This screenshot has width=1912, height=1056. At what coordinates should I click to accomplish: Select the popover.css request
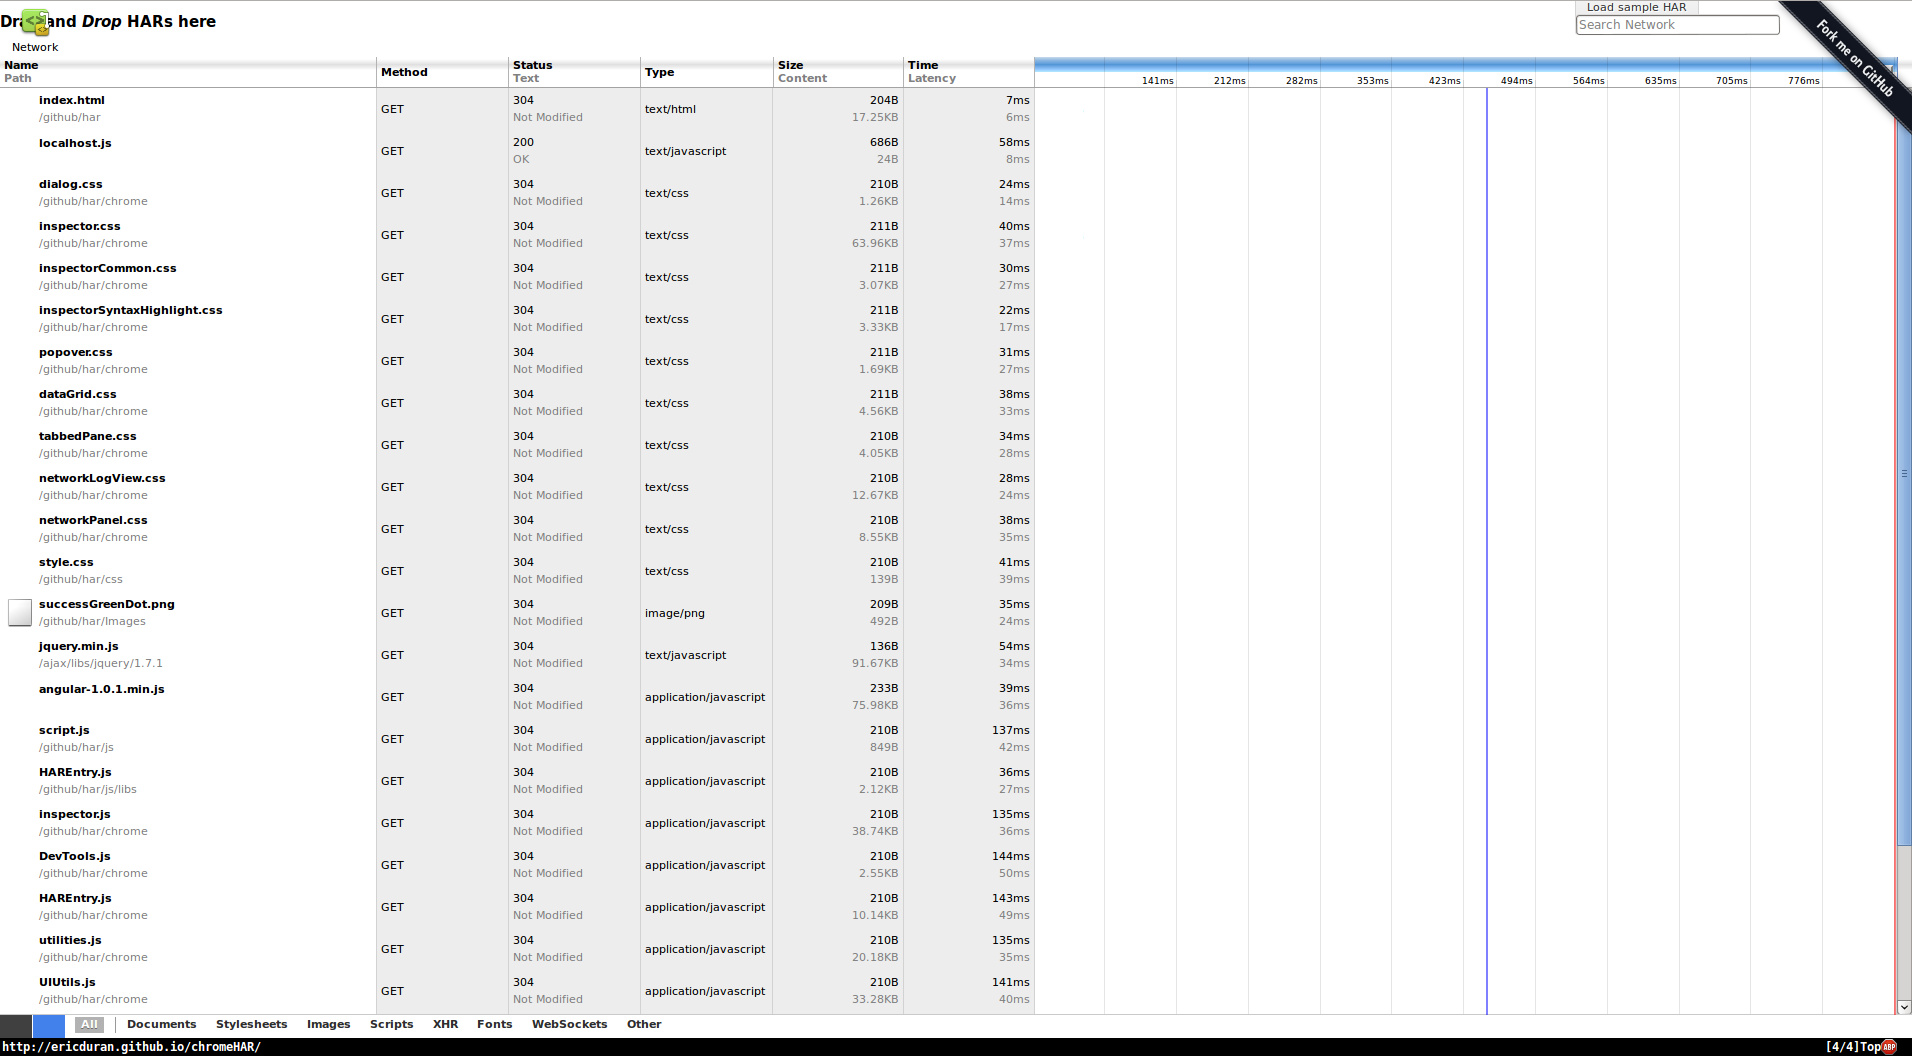click(75, 352)
